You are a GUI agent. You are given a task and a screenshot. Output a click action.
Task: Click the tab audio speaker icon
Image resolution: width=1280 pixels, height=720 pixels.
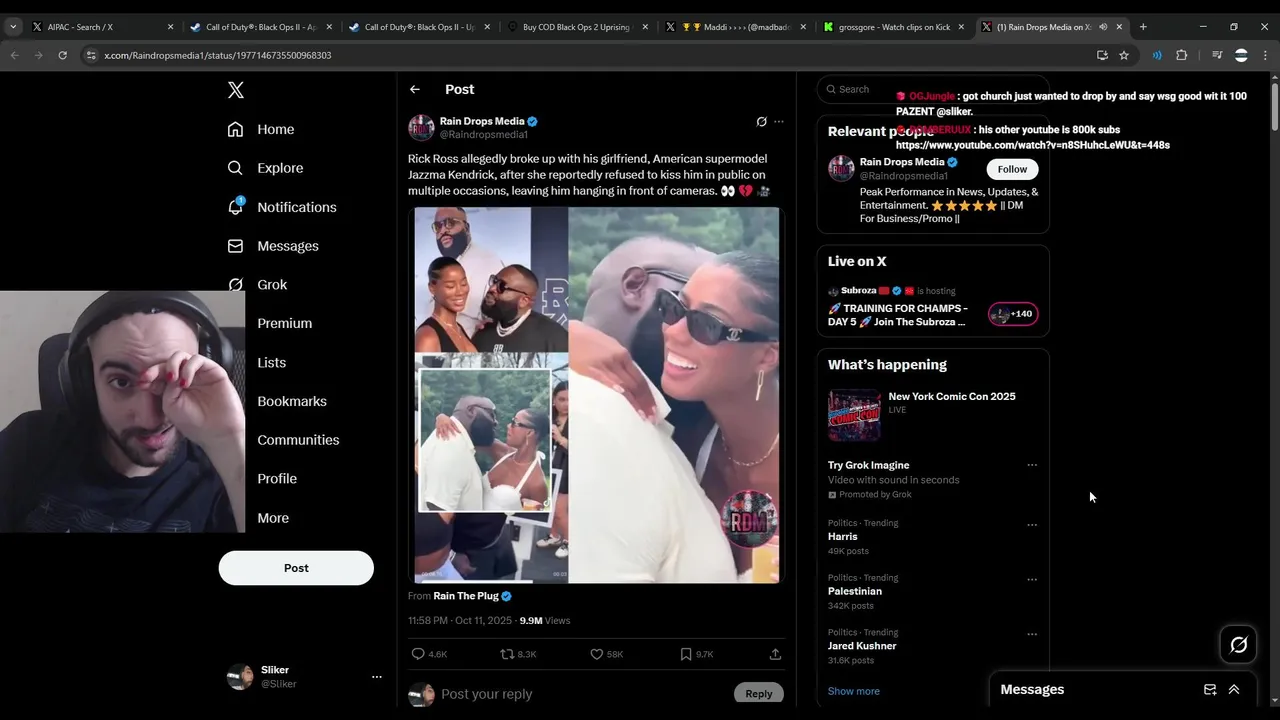[1104, 27]
